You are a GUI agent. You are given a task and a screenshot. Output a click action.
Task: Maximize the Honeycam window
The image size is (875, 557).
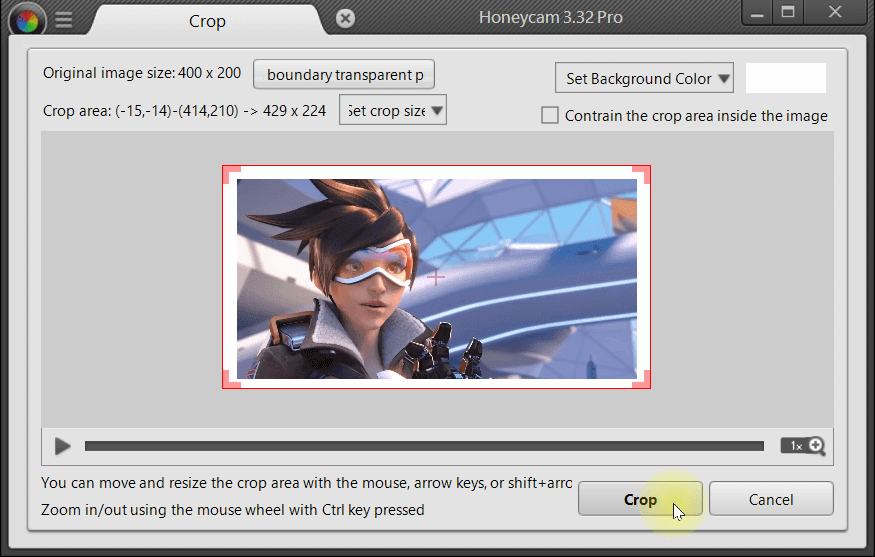pyautogui.click(x=789, y=12)
